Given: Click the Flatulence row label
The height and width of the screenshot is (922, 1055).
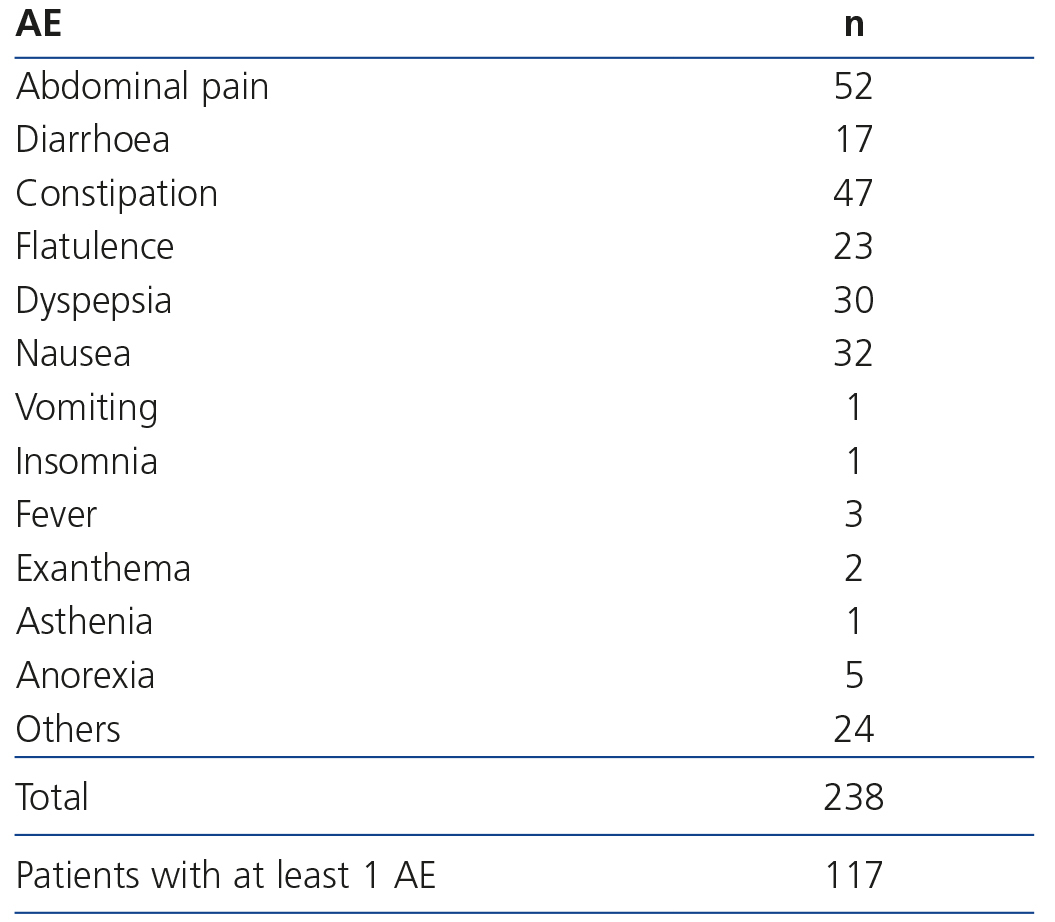Looking at the screenshot, I should click(x=94, y=247).
